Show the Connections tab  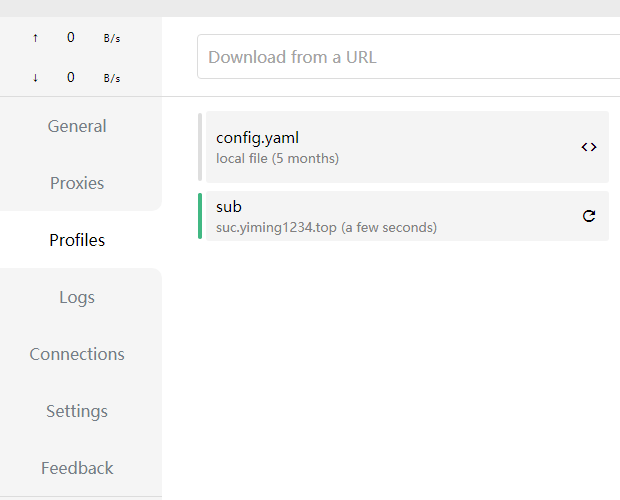[x=77, y=354]
